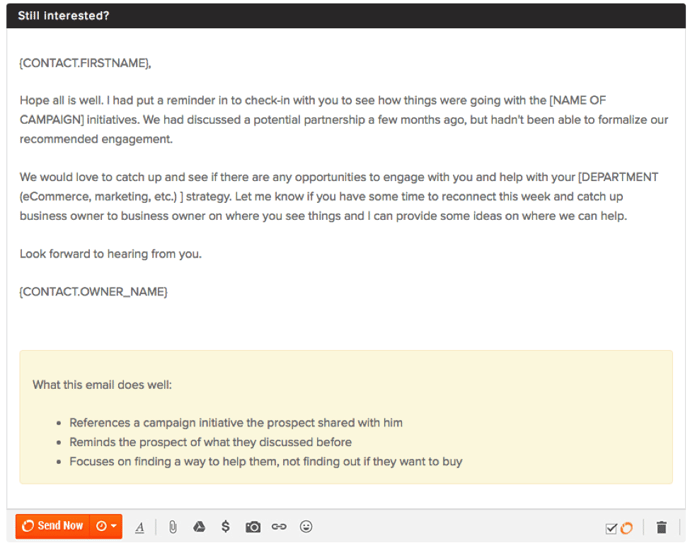Click the orange tracking swirl icon
Image resolution: width=690 pixels, height=548 pixels.
(x=627, y=528)
